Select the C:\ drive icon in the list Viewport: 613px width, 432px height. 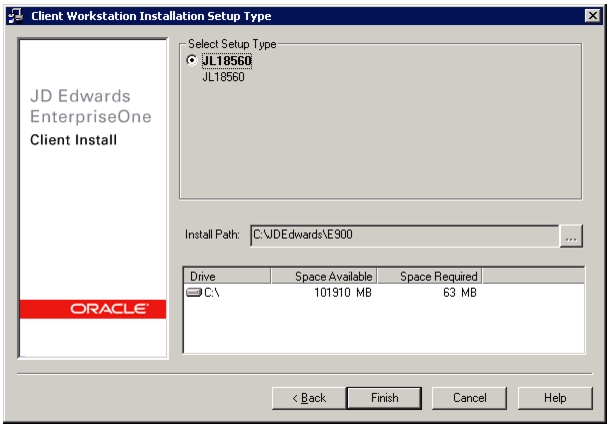[194, 292]
